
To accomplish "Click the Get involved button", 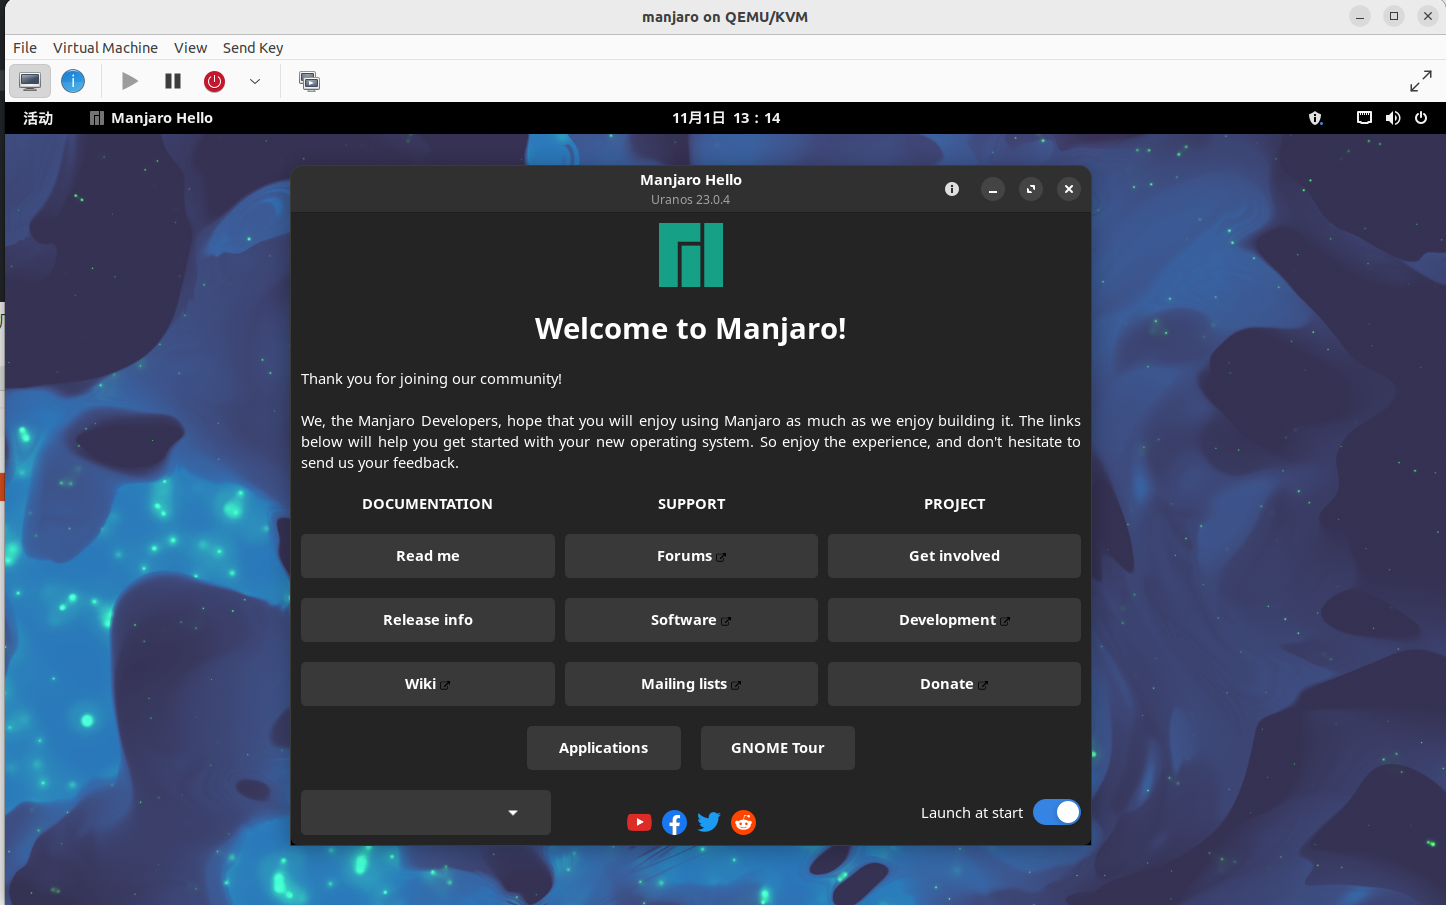I will pyautogui.click(x=954, y=556).
